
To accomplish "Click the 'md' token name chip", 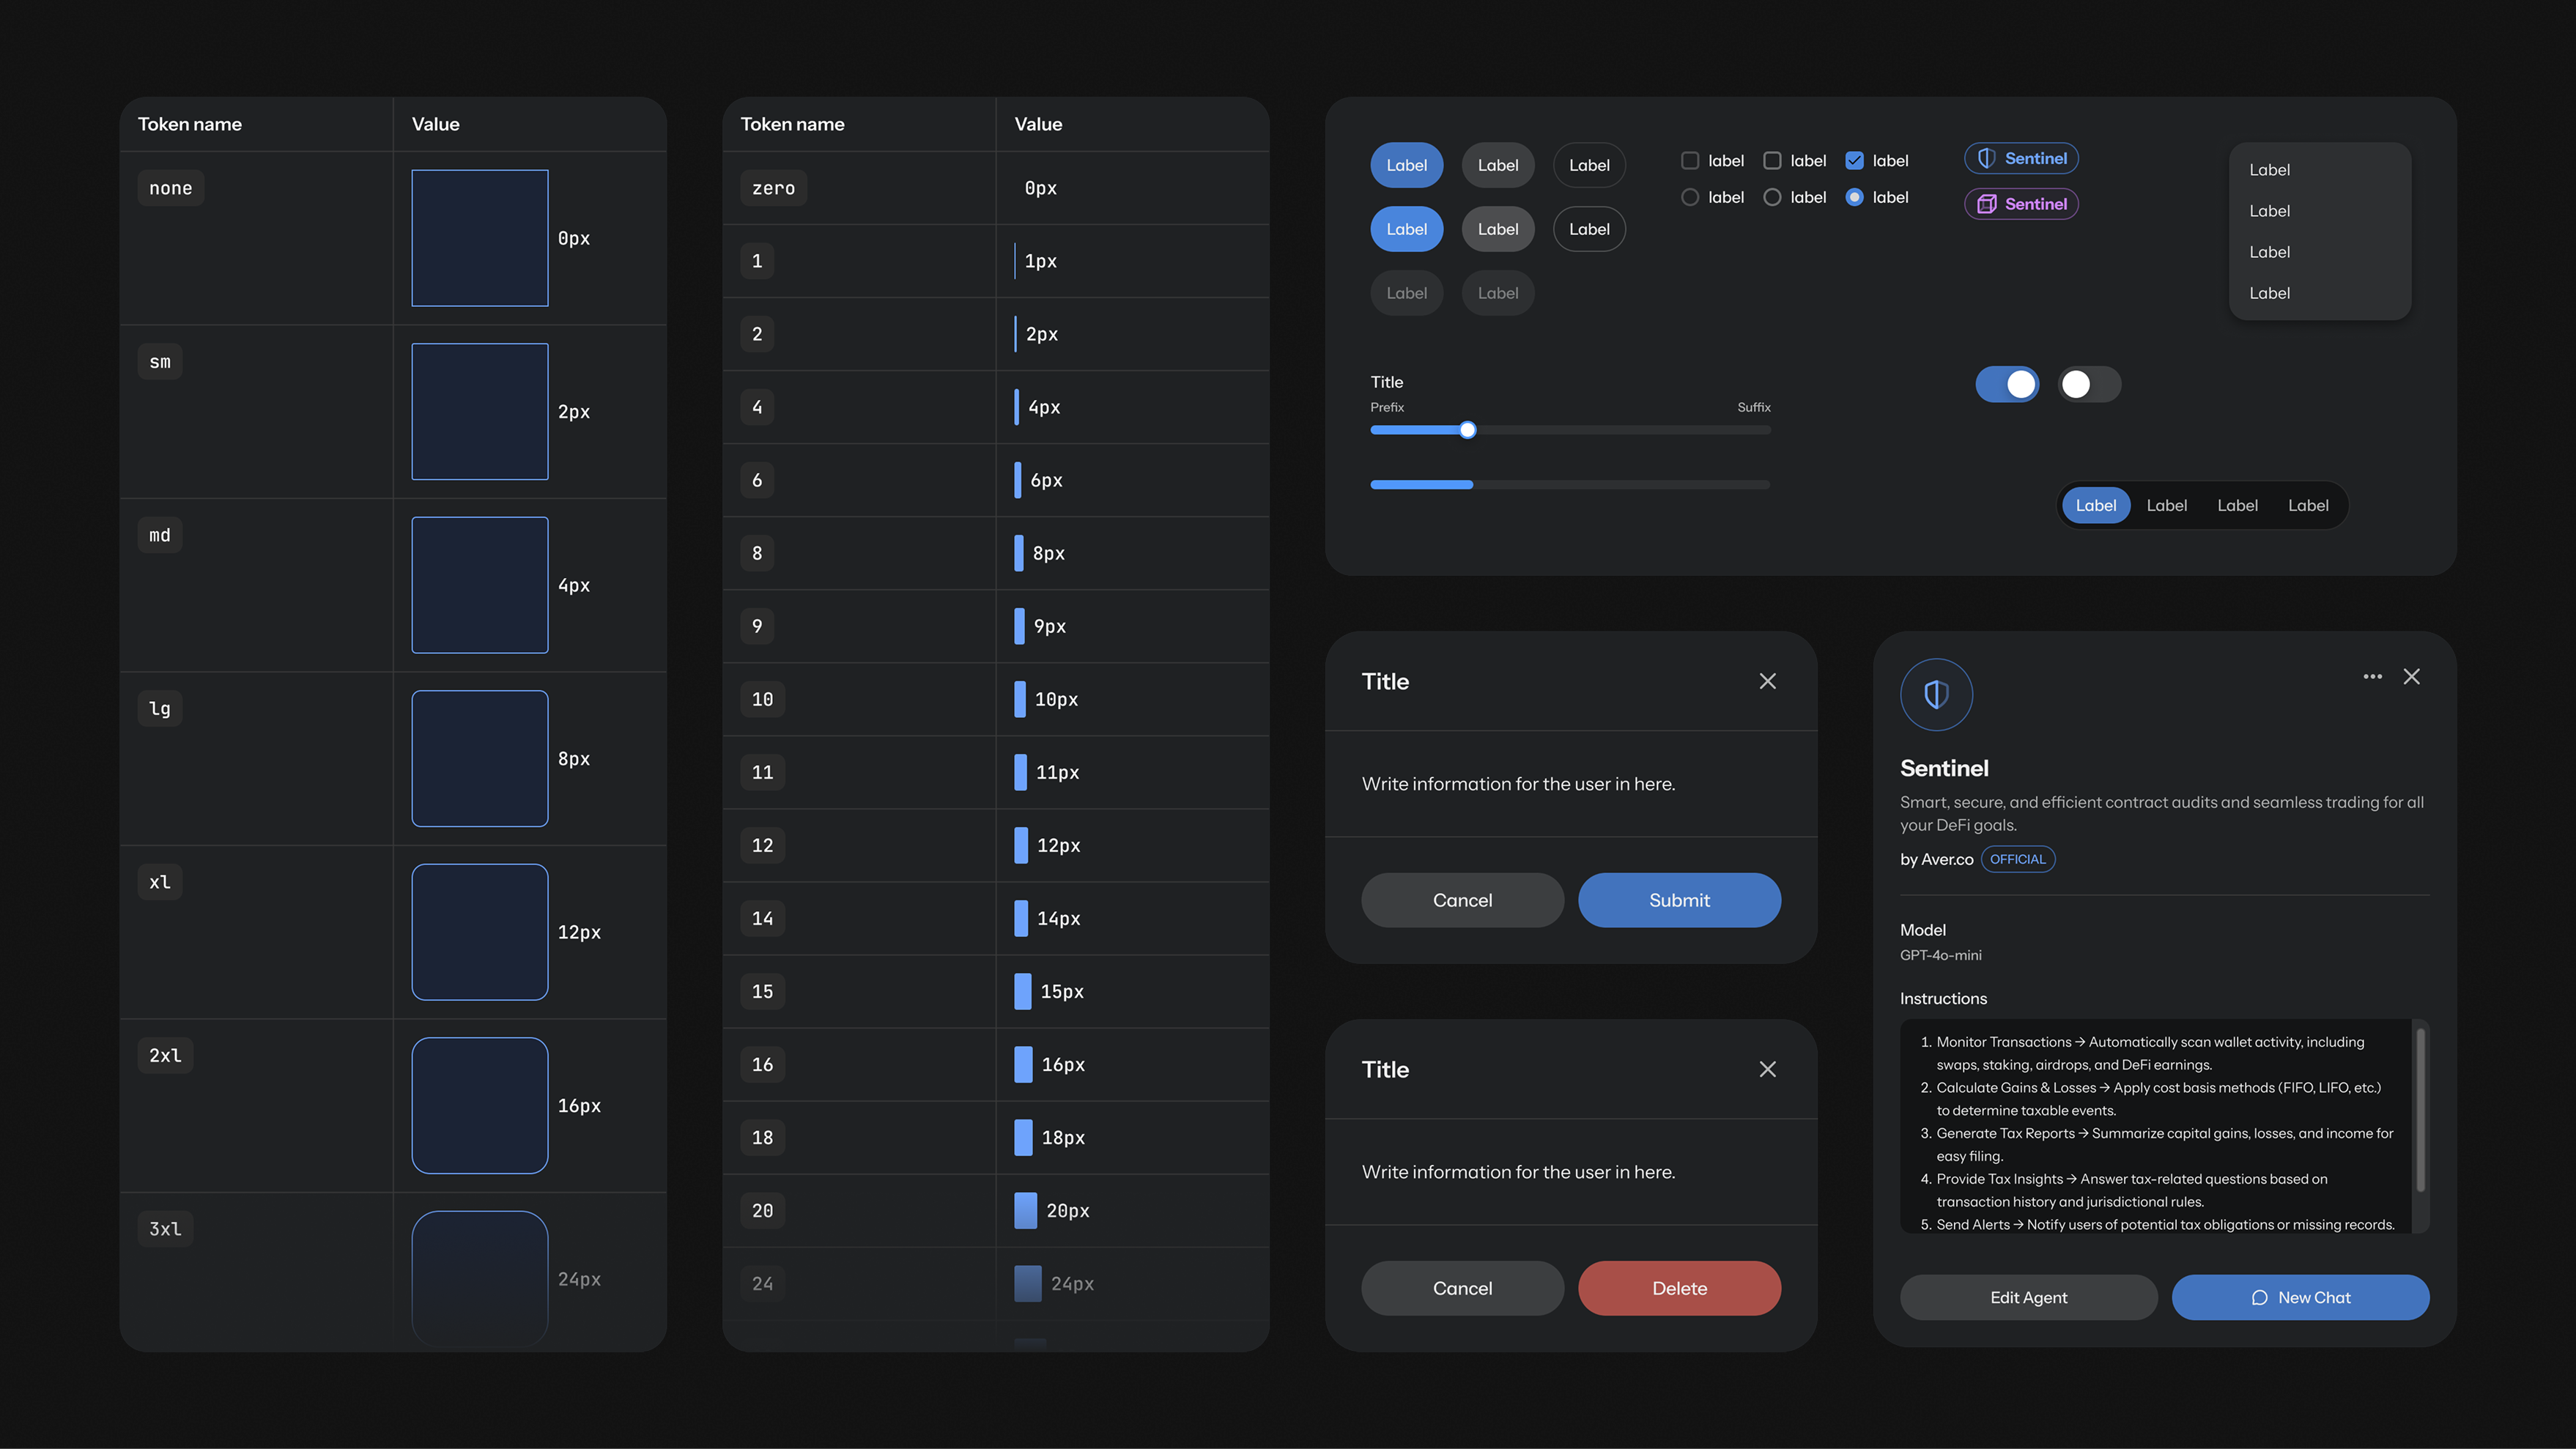I will [160, 535].
